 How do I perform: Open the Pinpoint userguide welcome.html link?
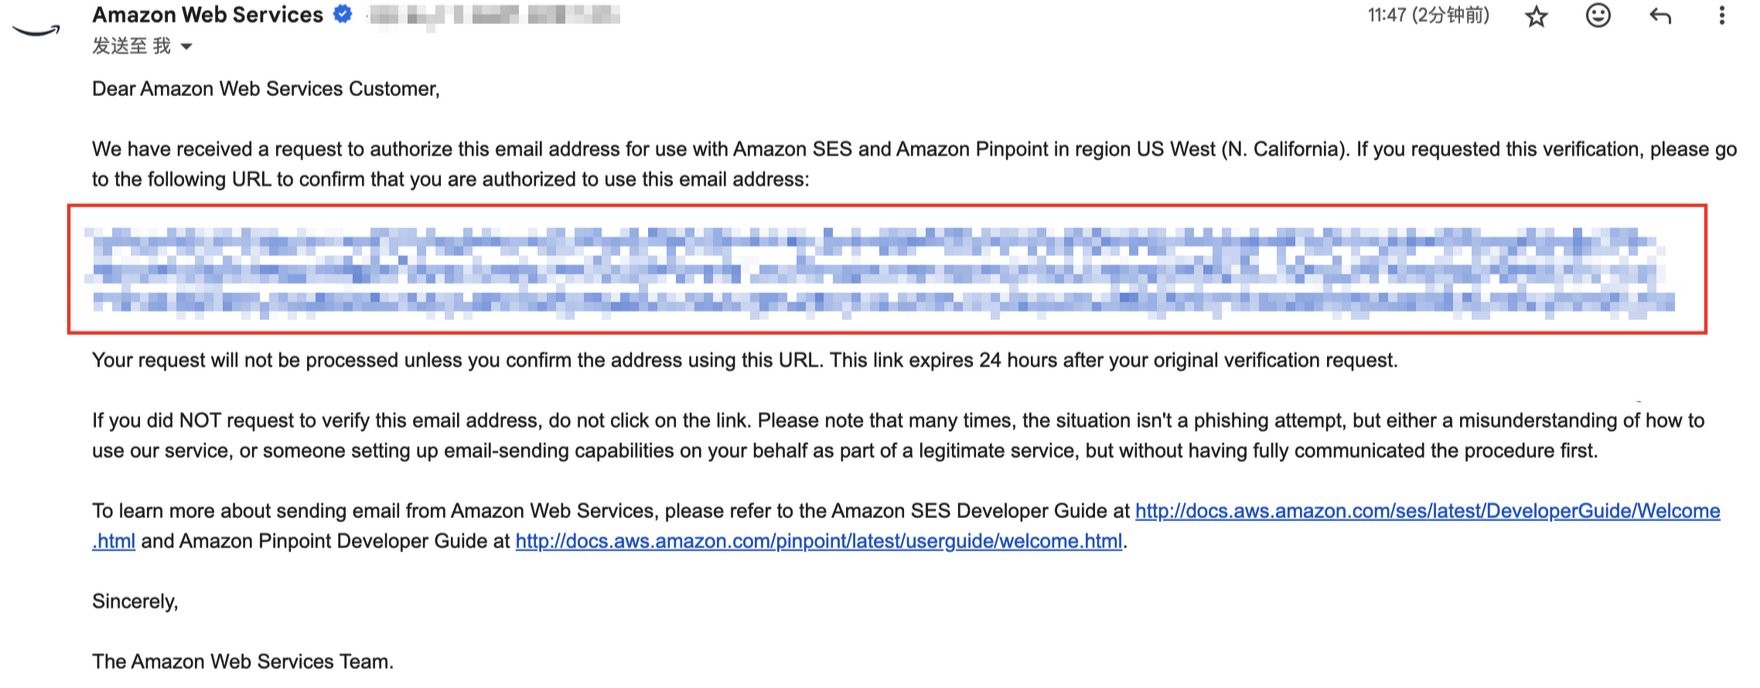(x=818, y=541)
